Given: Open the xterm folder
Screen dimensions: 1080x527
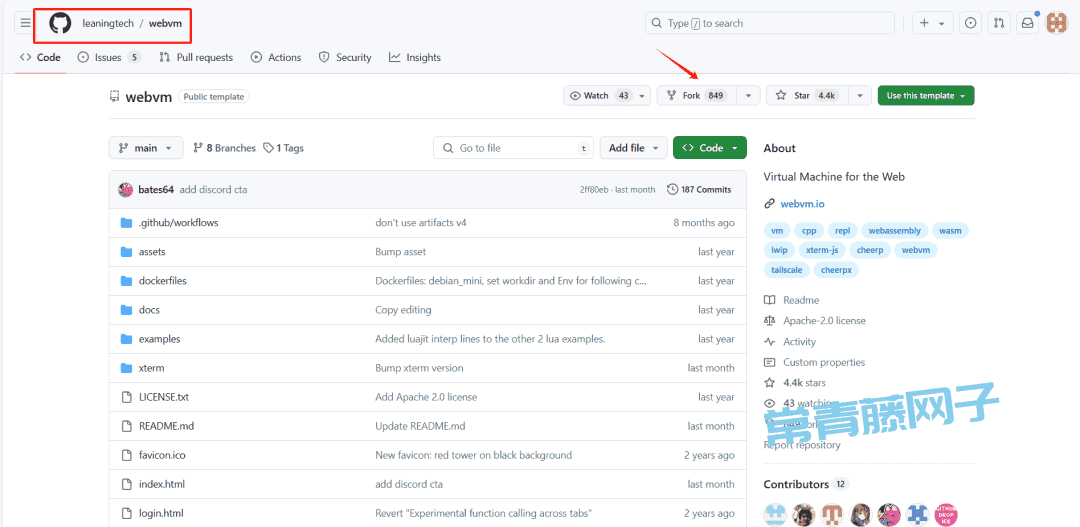Looking at the screenshot, I should coord(152,368).
